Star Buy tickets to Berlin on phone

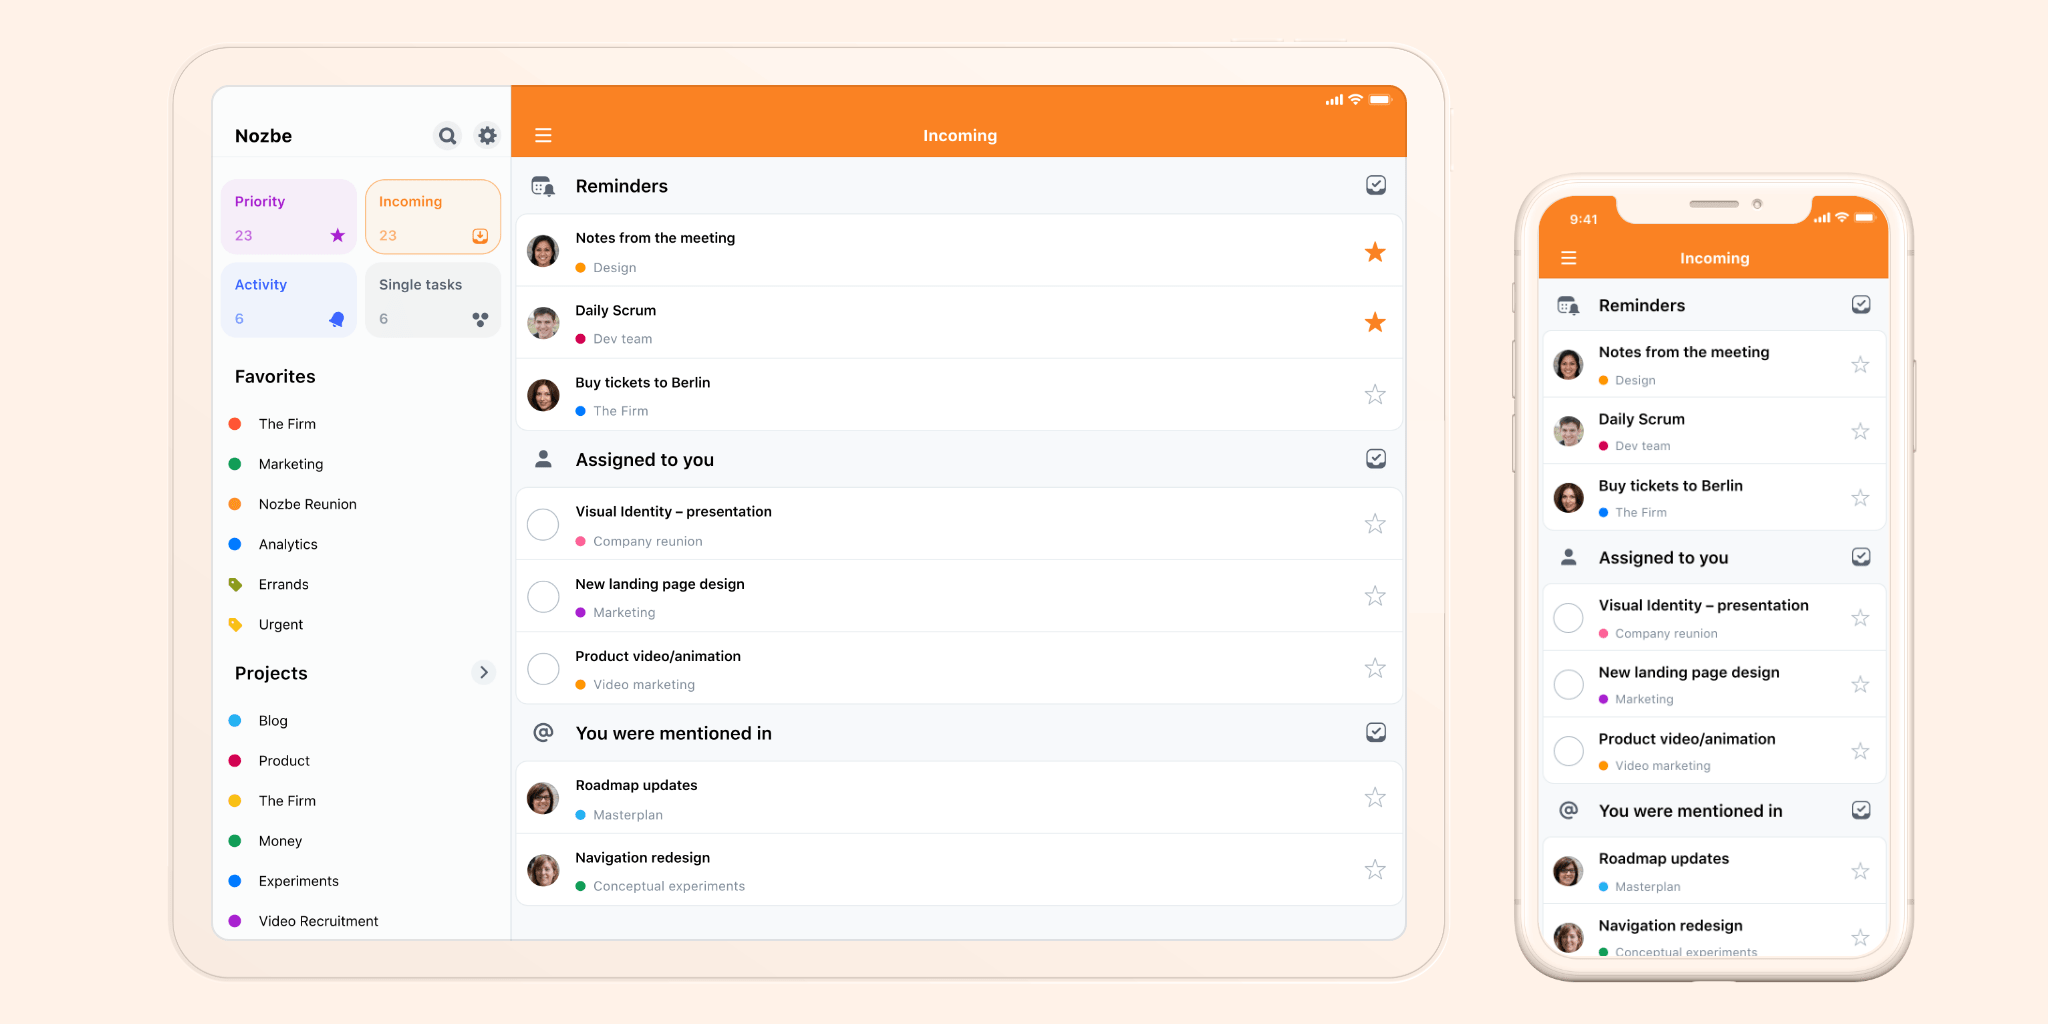pyautogui.click(x=1860, y=498)
